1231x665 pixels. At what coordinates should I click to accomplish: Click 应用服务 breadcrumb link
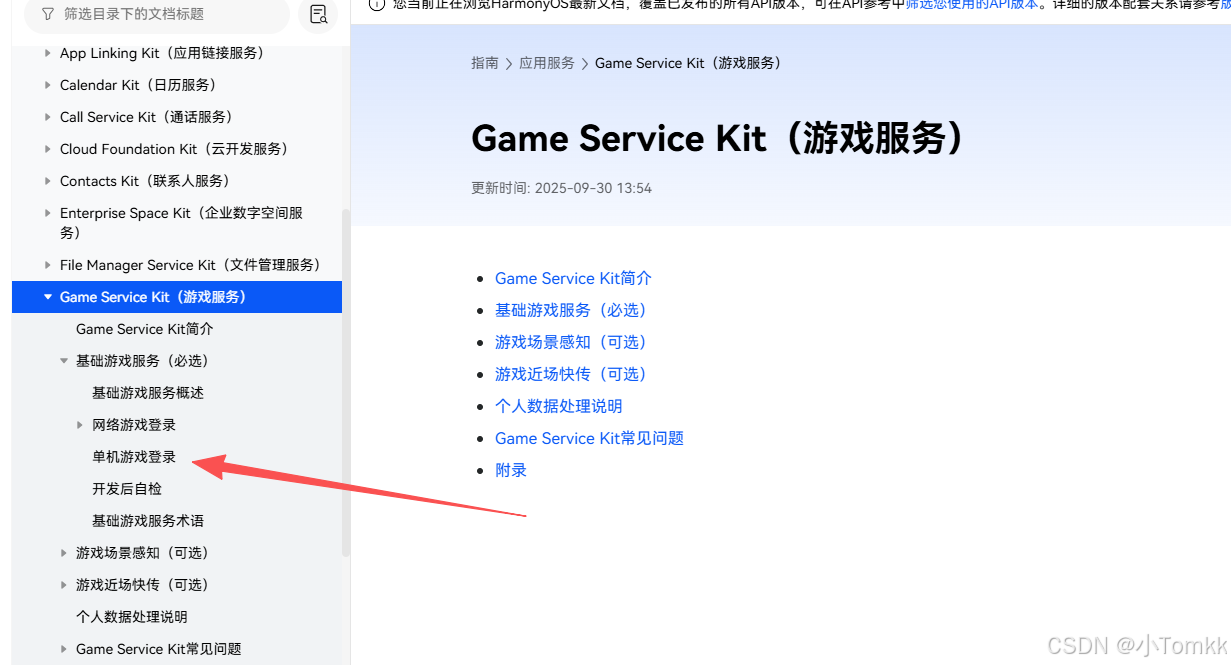click(x=547, y=63)
